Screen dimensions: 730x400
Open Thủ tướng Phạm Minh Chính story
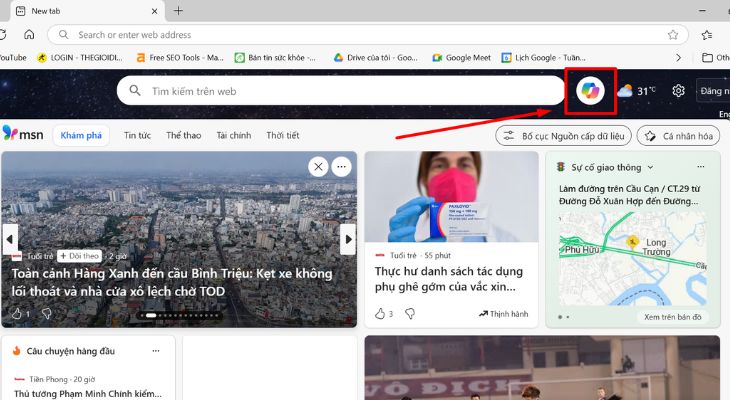[88, 393]
